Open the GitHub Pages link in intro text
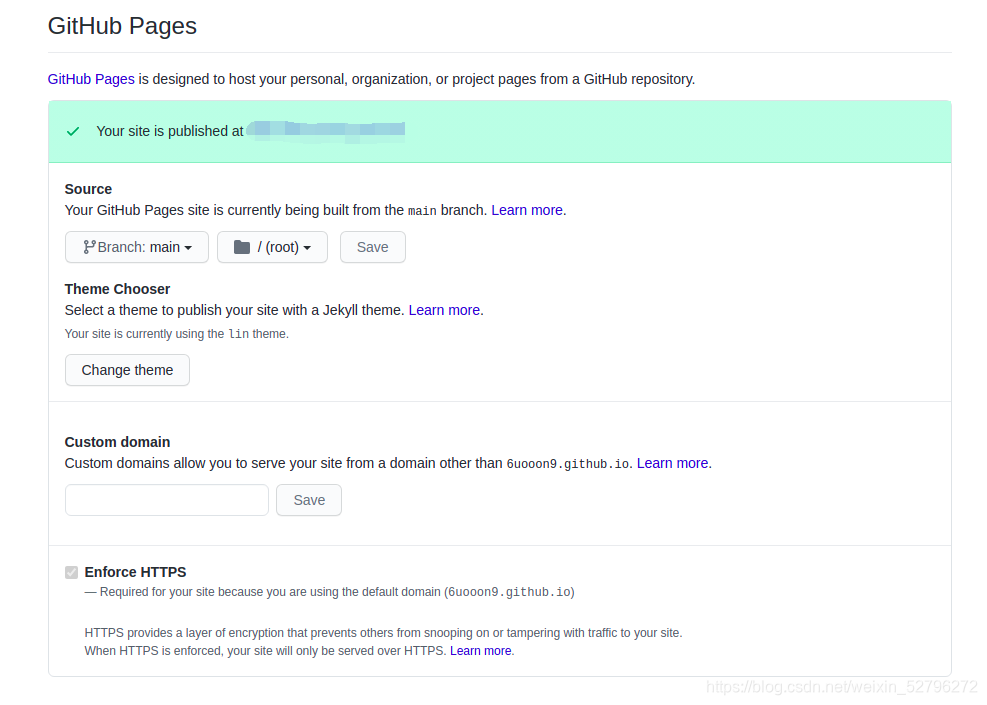Screen dimensions: 987x705 (x=91, y=79)
